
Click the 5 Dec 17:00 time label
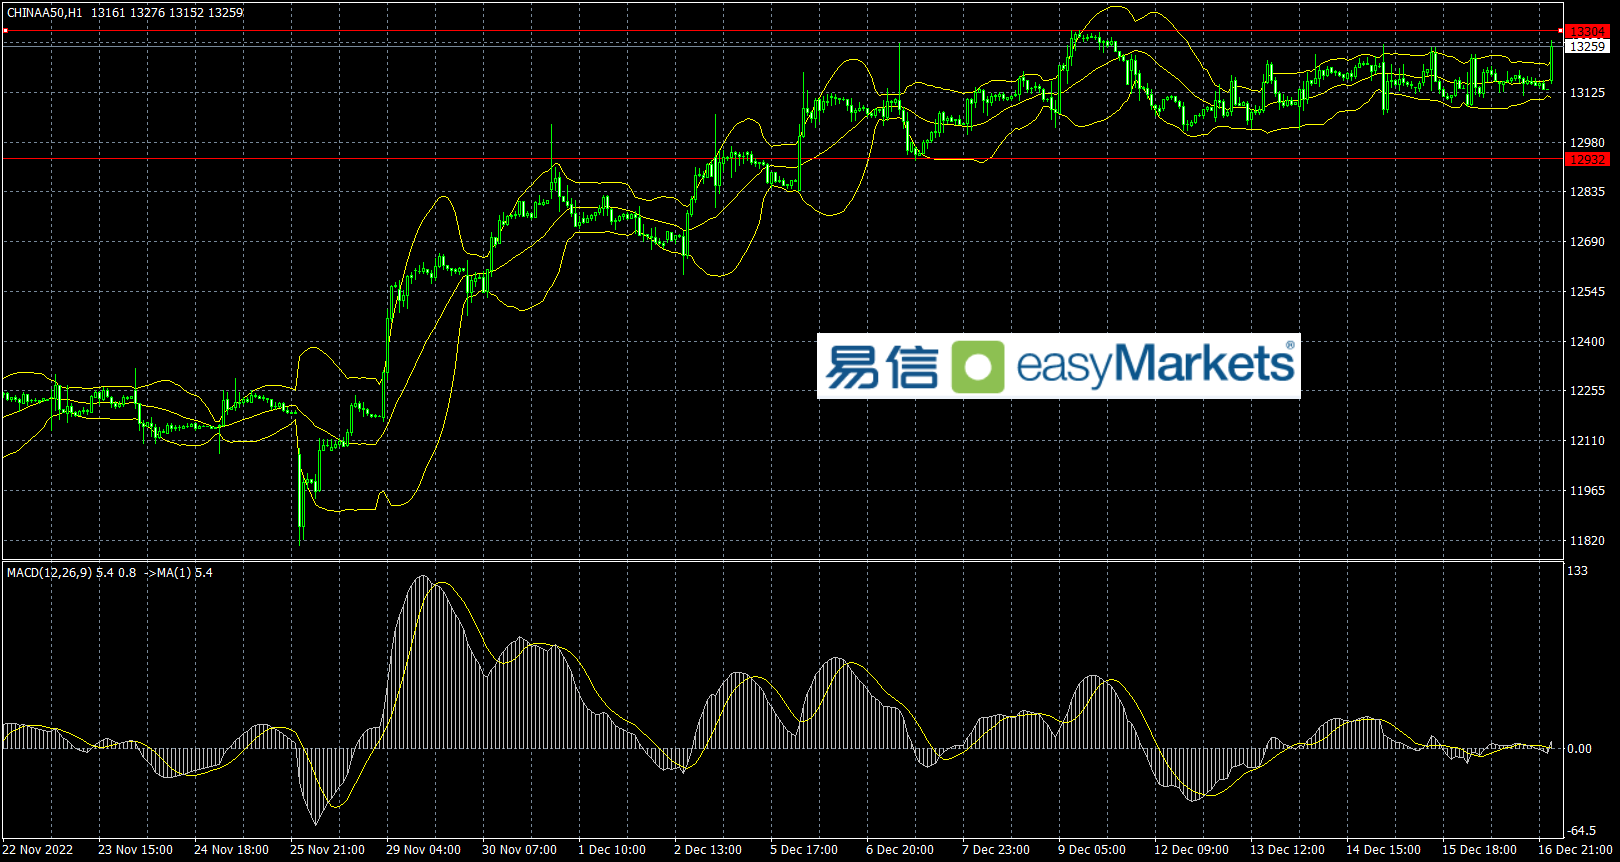804,850
